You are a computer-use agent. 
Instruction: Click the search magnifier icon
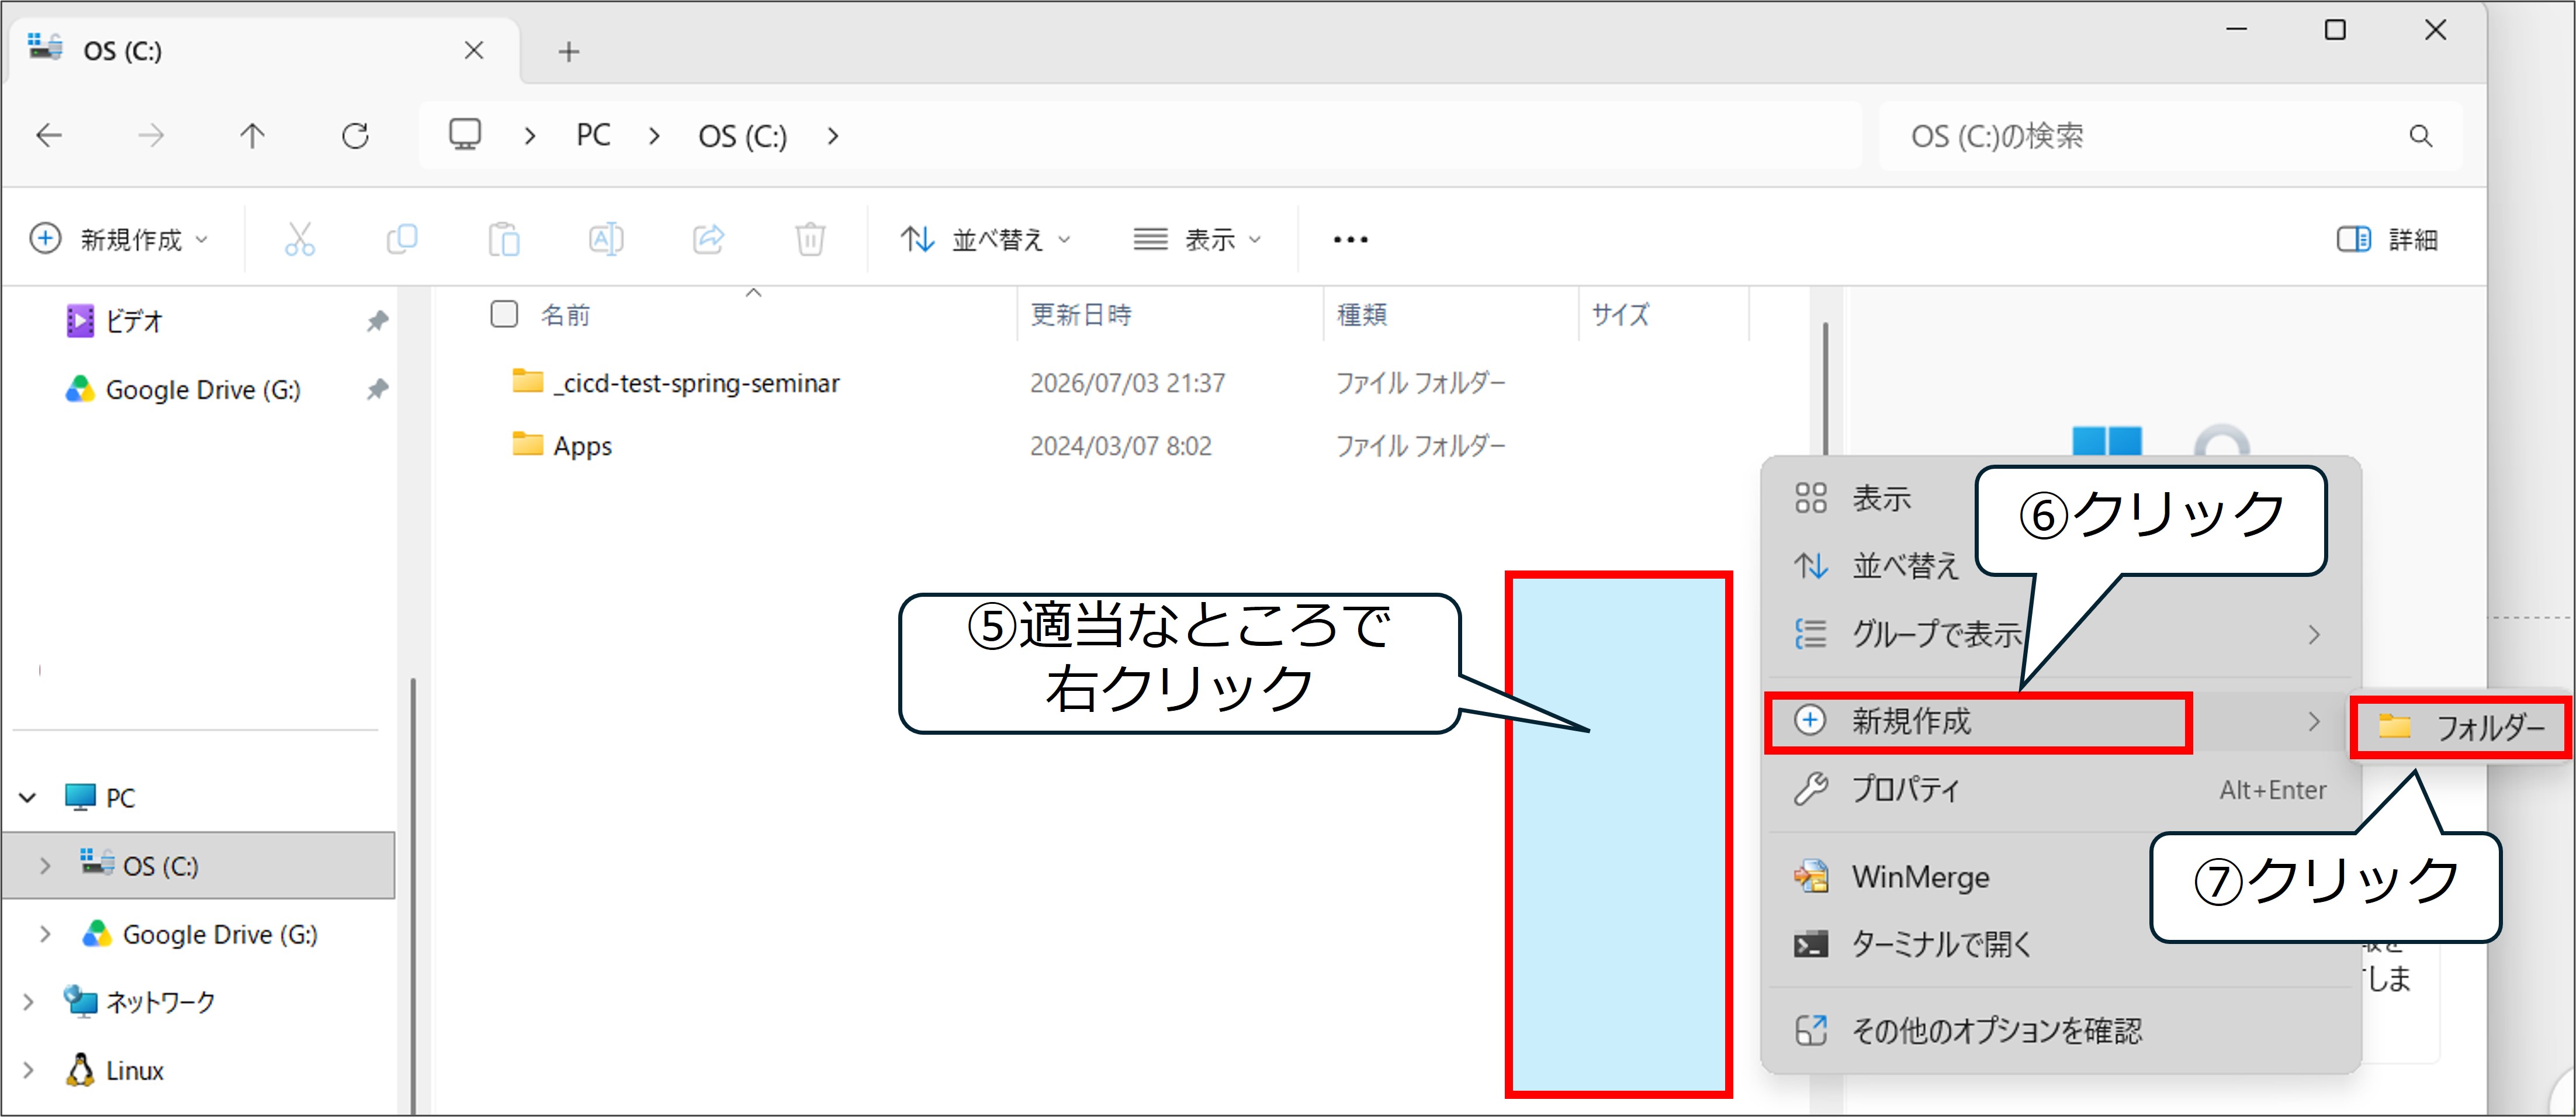[2421, 135]
